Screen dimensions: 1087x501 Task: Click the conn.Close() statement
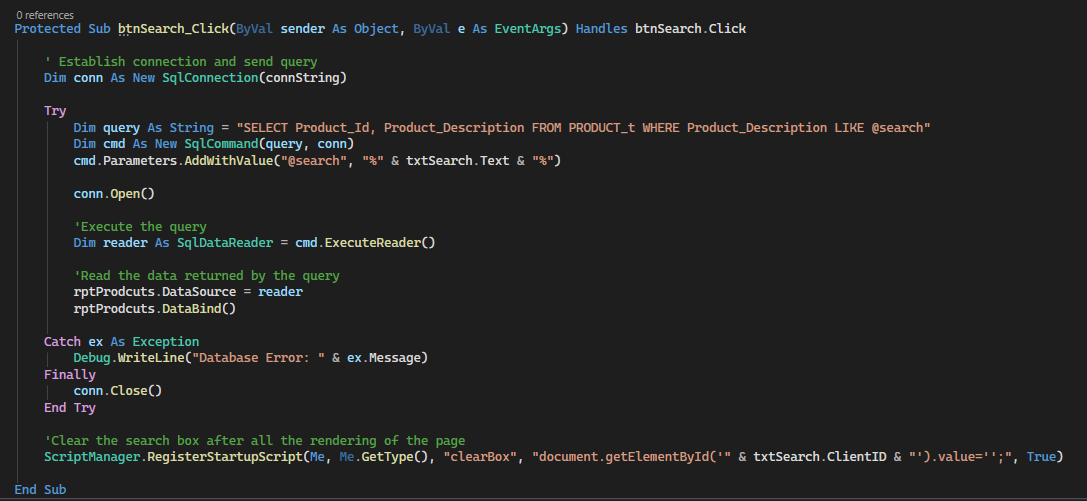(x=118, y=391)
